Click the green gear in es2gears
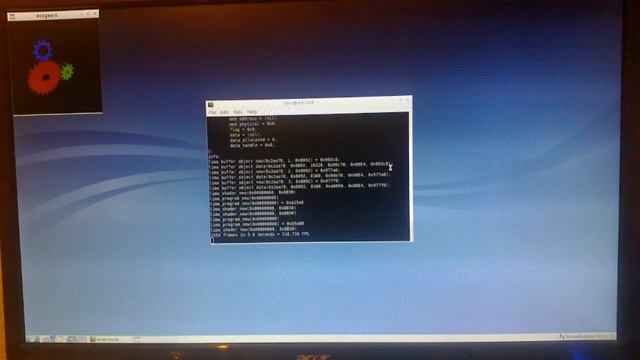The image size is (640, 360). coord(67,72)
